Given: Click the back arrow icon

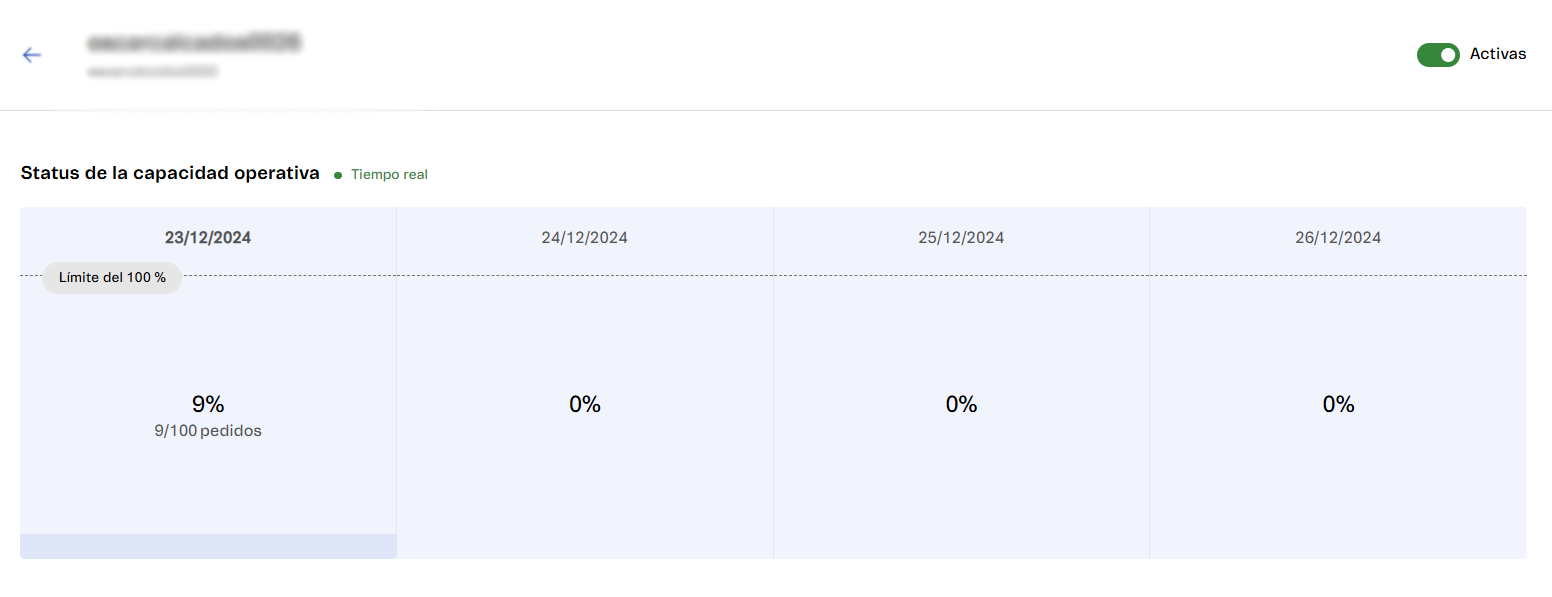Looking at the screenshot, I should pos(32,55).
